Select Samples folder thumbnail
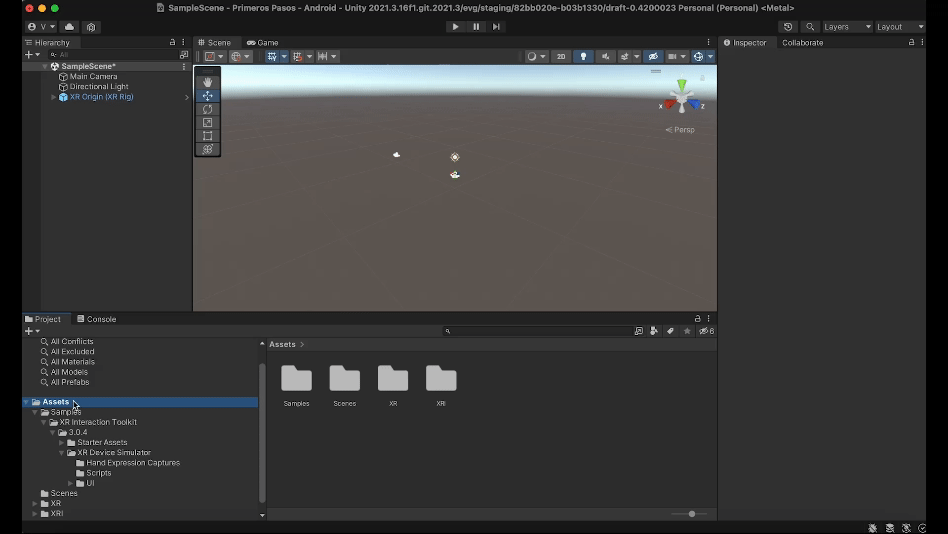Screen dimensions: 948x534 point(296,386)
